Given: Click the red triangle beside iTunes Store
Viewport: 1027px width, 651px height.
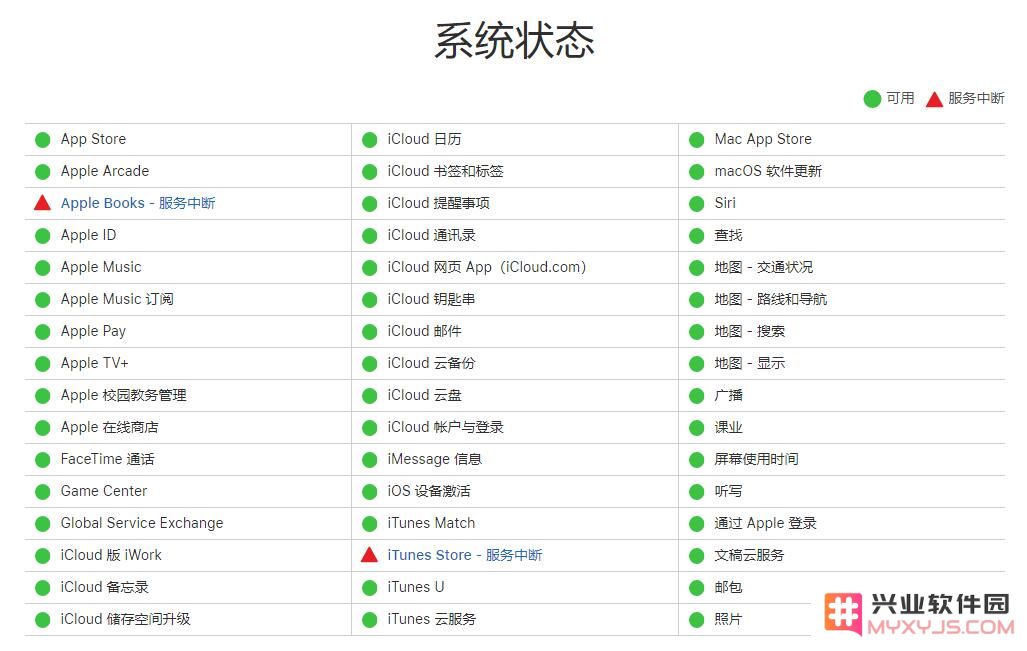Looking at the screenshot, I should pos(369,555).
